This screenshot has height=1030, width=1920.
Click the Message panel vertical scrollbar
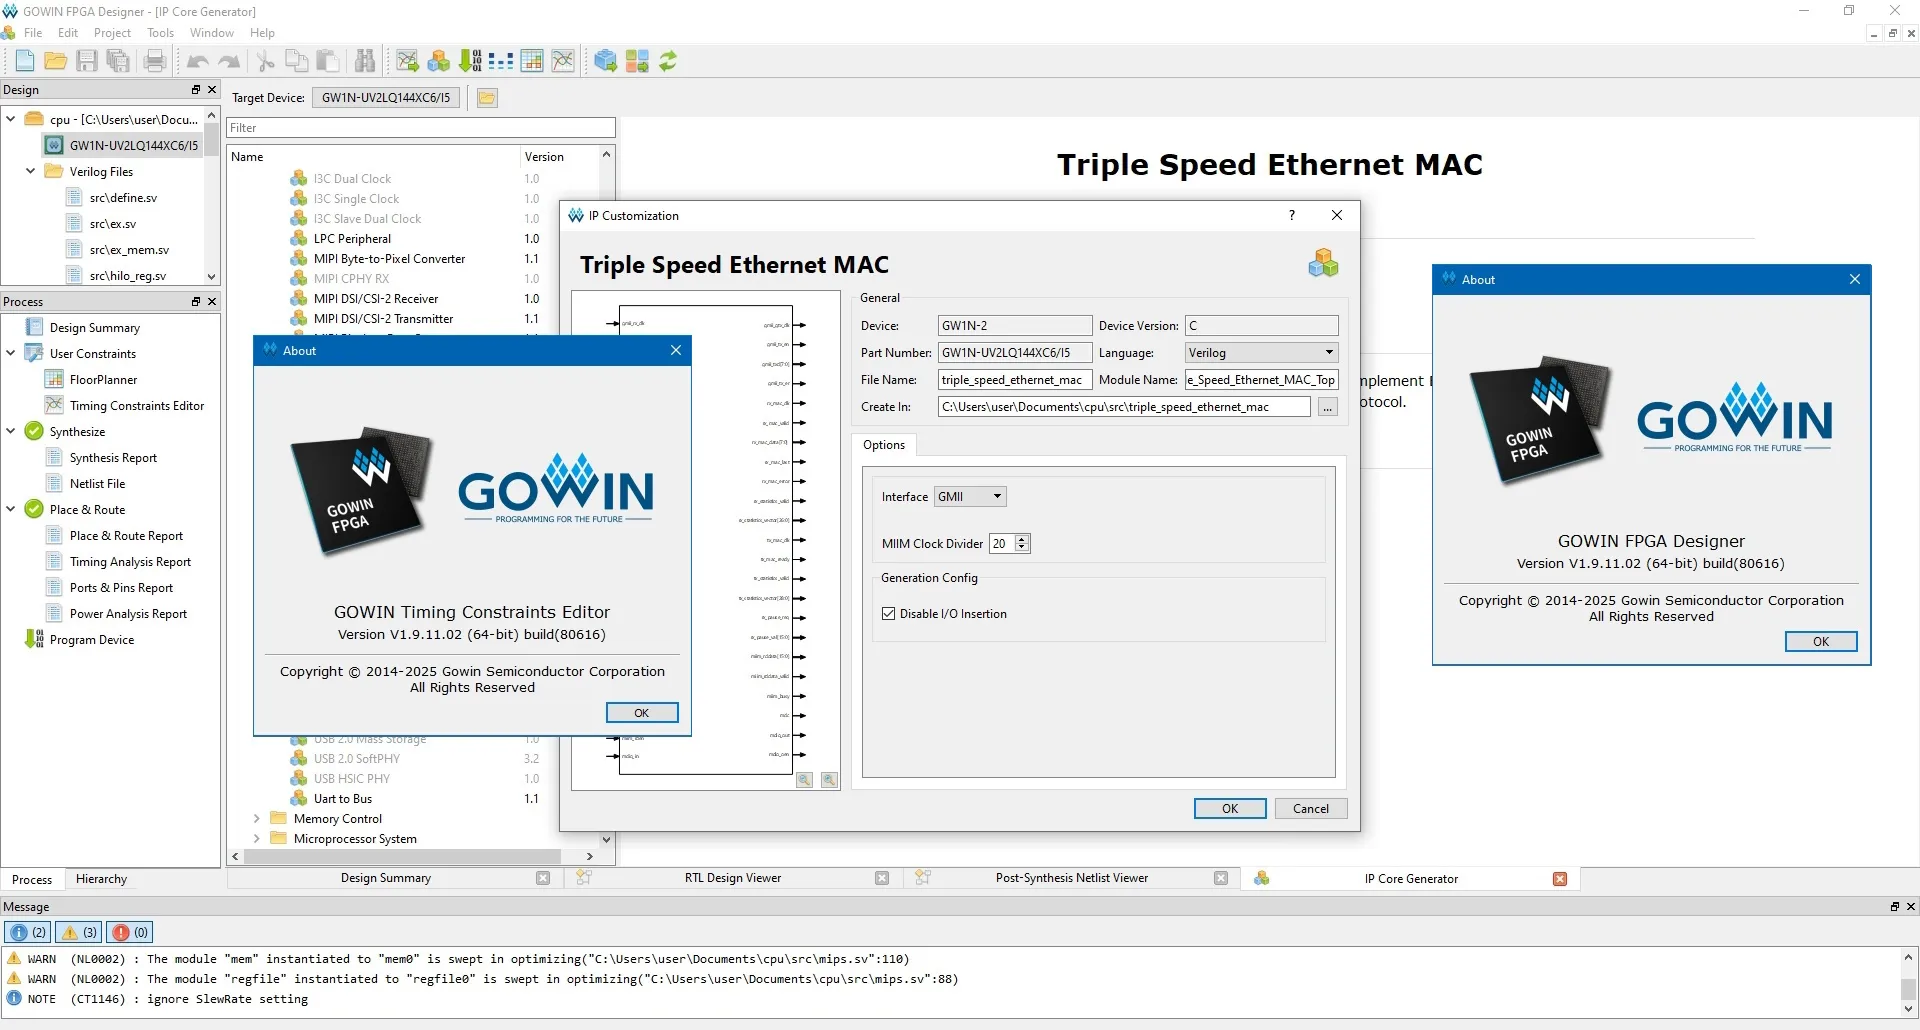(x=1908, y=989)
